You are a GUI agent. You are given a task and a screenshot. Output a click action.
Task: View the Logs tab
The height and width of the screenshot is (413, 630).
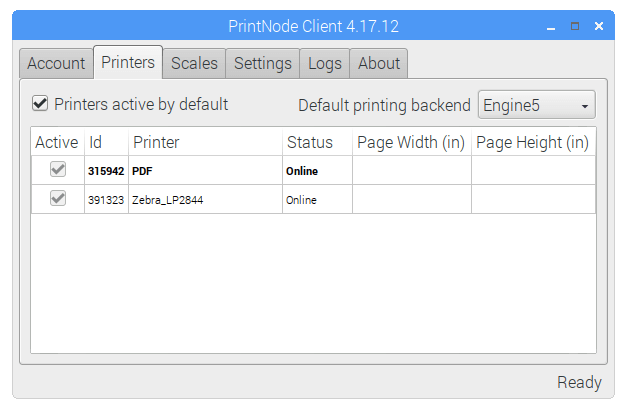coord(325,63)
